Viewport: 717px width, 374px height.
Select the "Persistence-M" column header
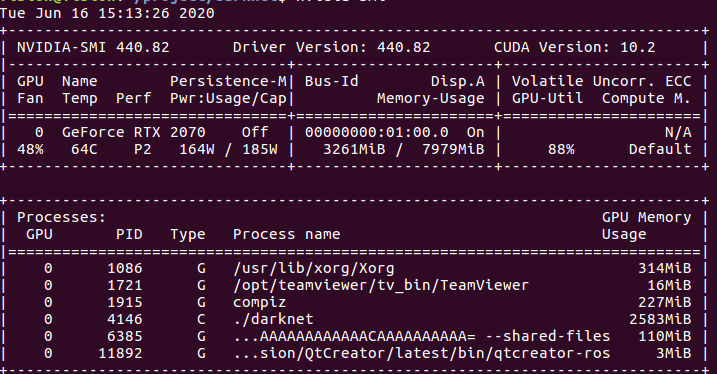click(228, 81)
